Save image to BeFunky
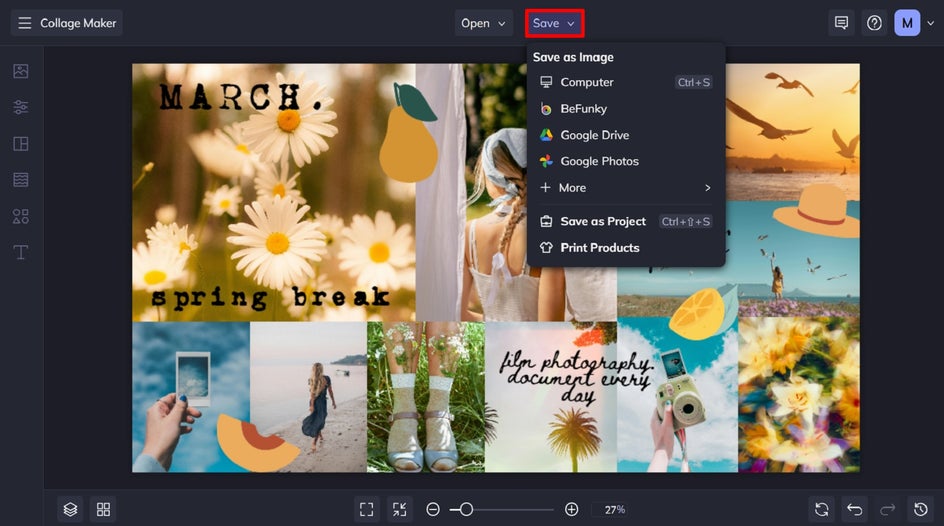944x526 pixels. click(626, 108)
